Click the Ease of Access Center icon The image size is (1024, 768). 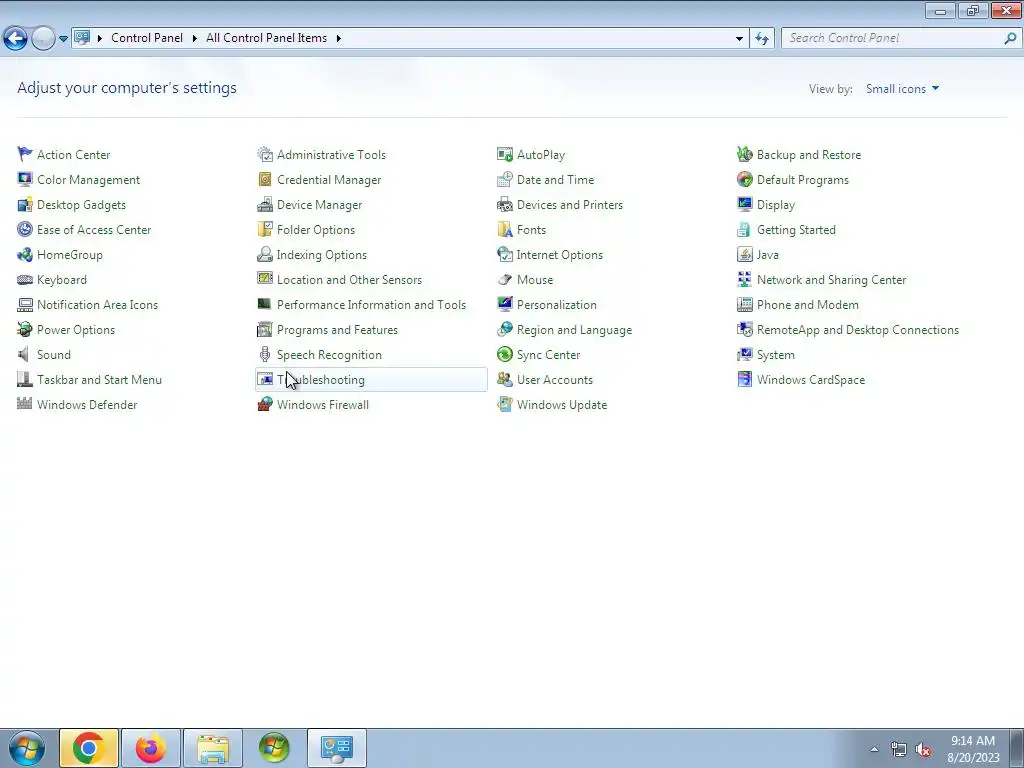pyautogui.click(x=25, y=229)
